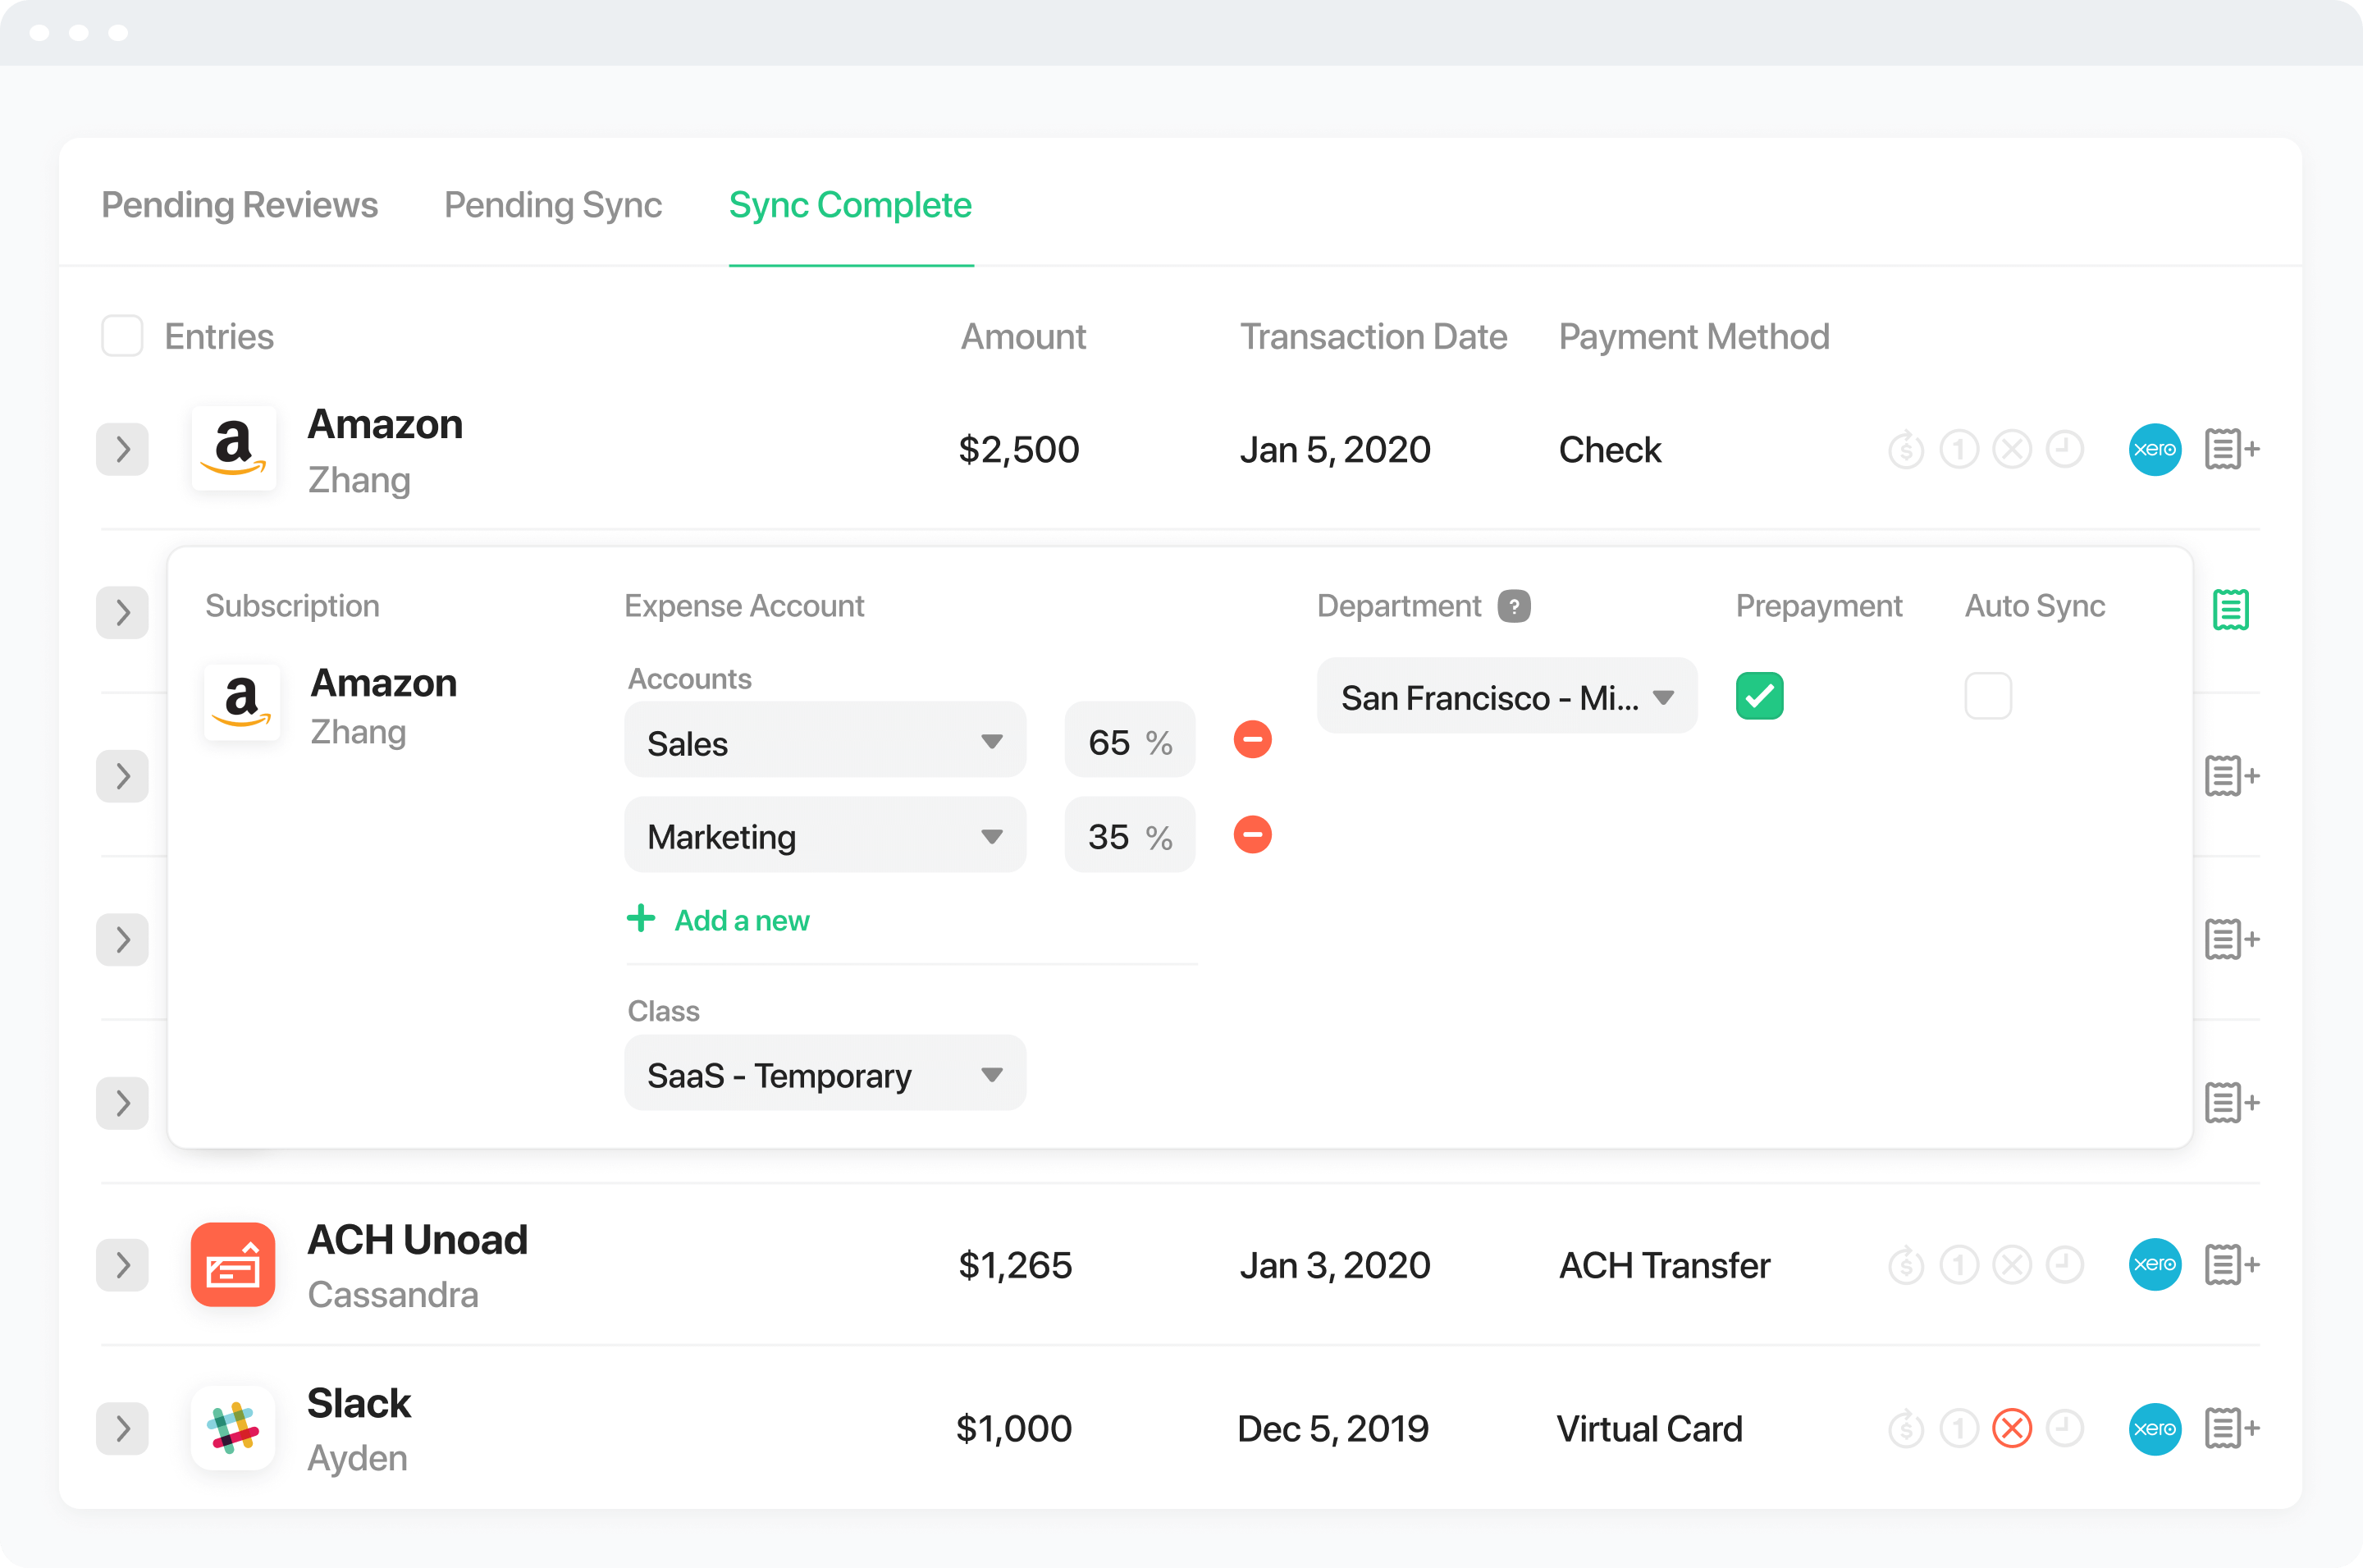Click clock icon in Amazon row
The height and width of the screenshot is (1568, 2363).
point(2064,449)
